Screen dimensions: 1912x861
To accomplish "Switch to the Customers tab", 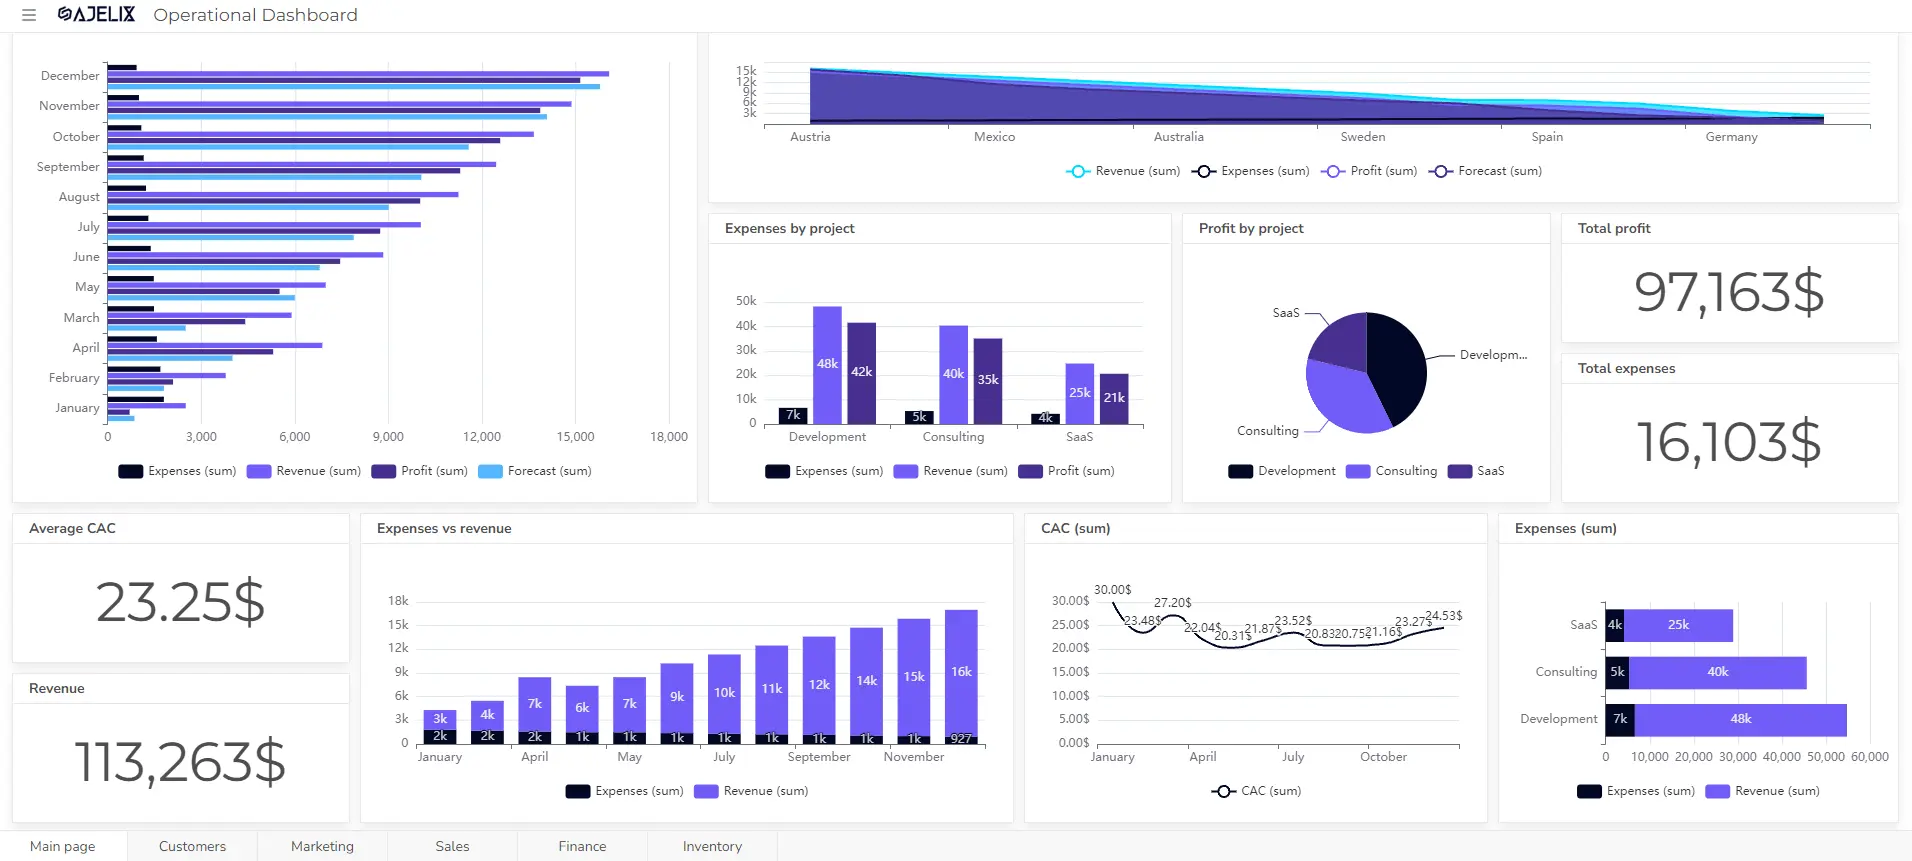I will (x=192, y=846).
